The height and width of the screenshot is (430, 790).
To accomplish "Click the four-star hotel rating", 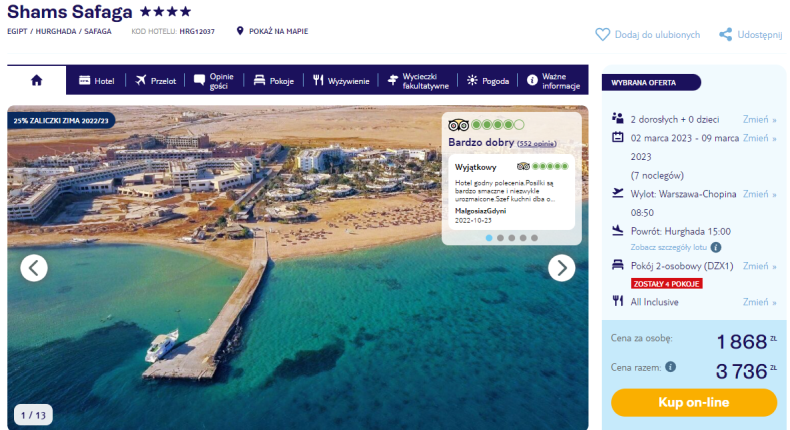I will pos(166,11).
